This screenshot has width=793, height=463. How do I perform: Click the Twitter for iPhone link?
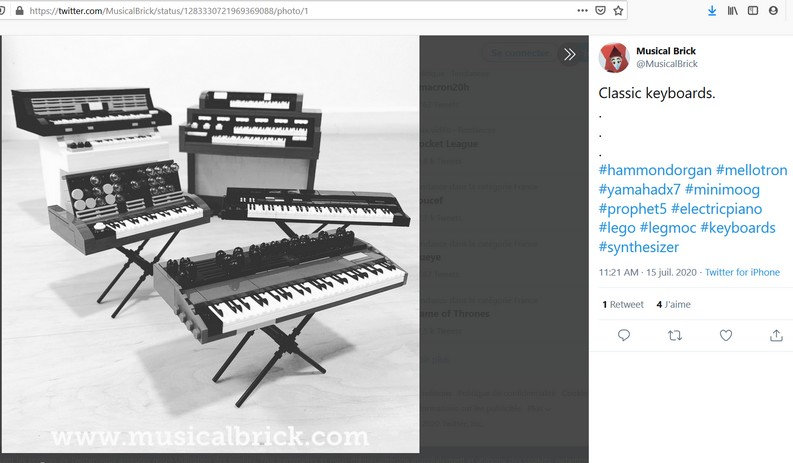(742, 272)
